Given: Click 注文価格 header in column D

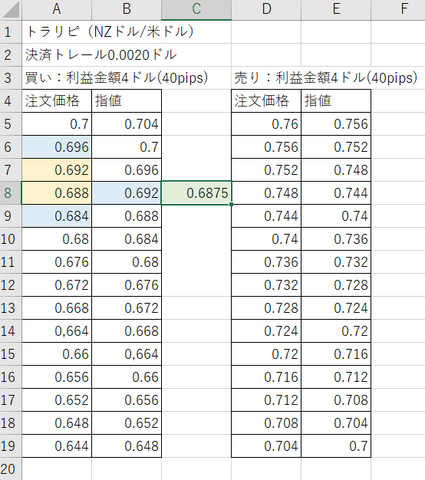Looking at the screenshot, I should click(266, 101).
